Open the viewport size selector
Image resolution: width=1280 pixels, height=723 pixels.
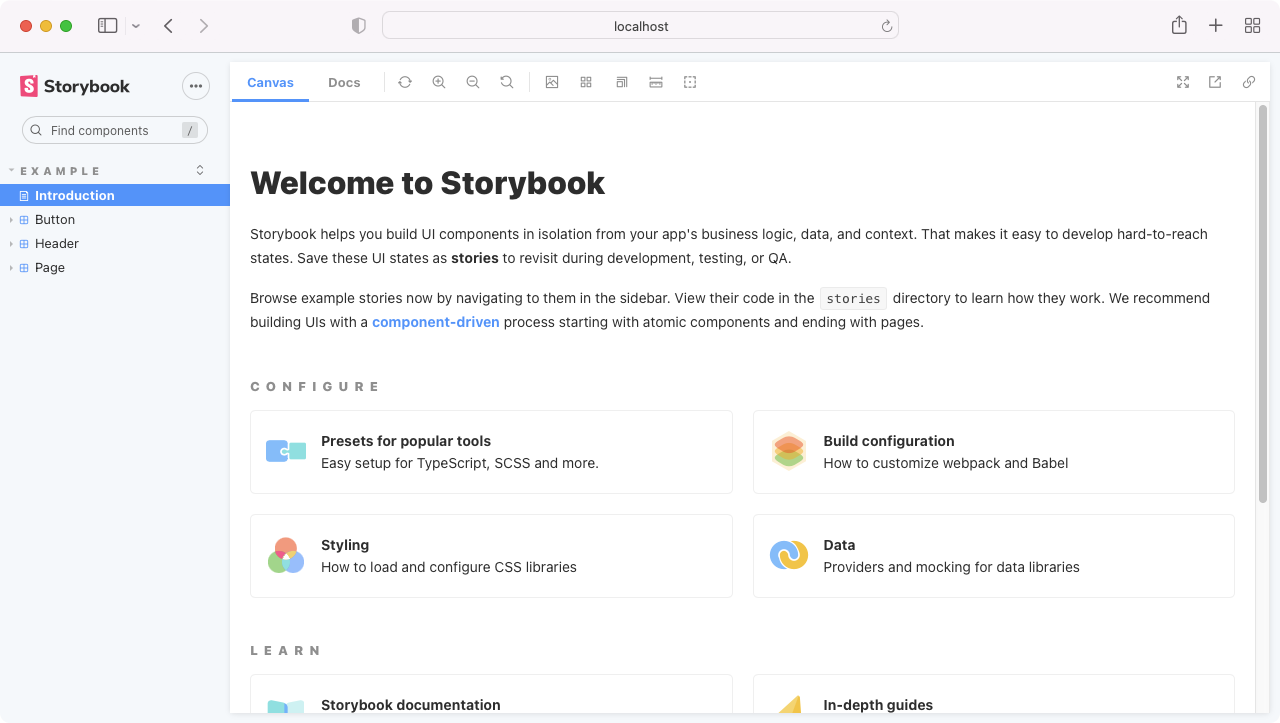point(621,82)
